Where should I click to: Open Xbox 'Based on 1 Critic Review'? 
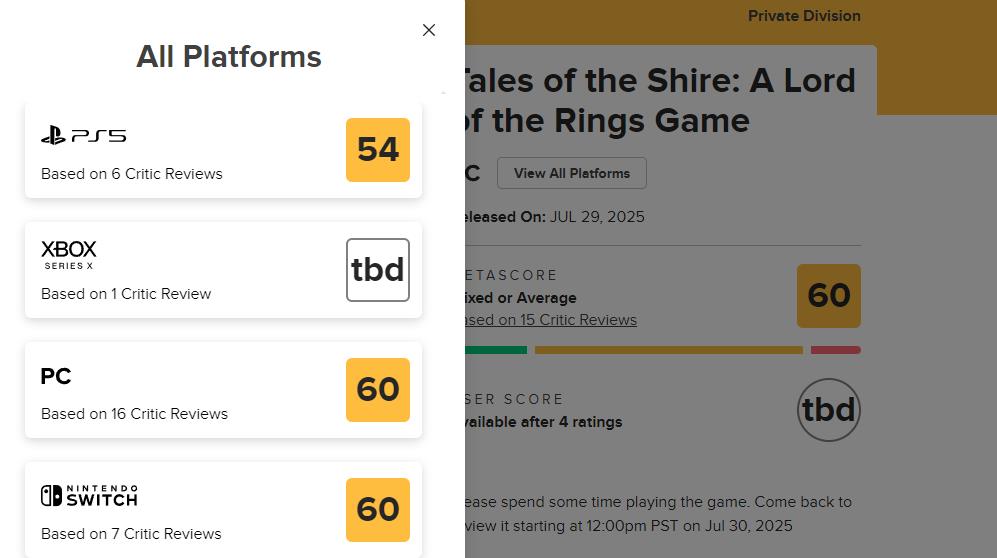point(126,294)
